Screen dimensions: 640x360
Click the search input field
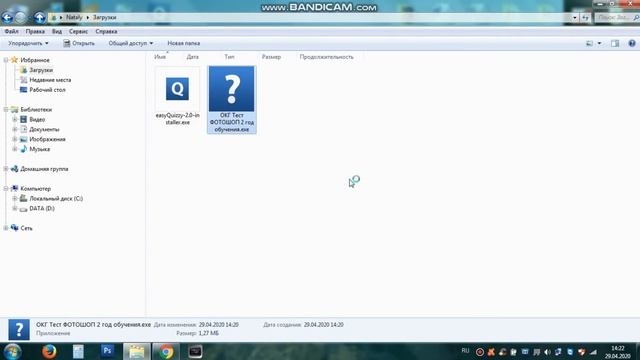[x=616, y=18]
